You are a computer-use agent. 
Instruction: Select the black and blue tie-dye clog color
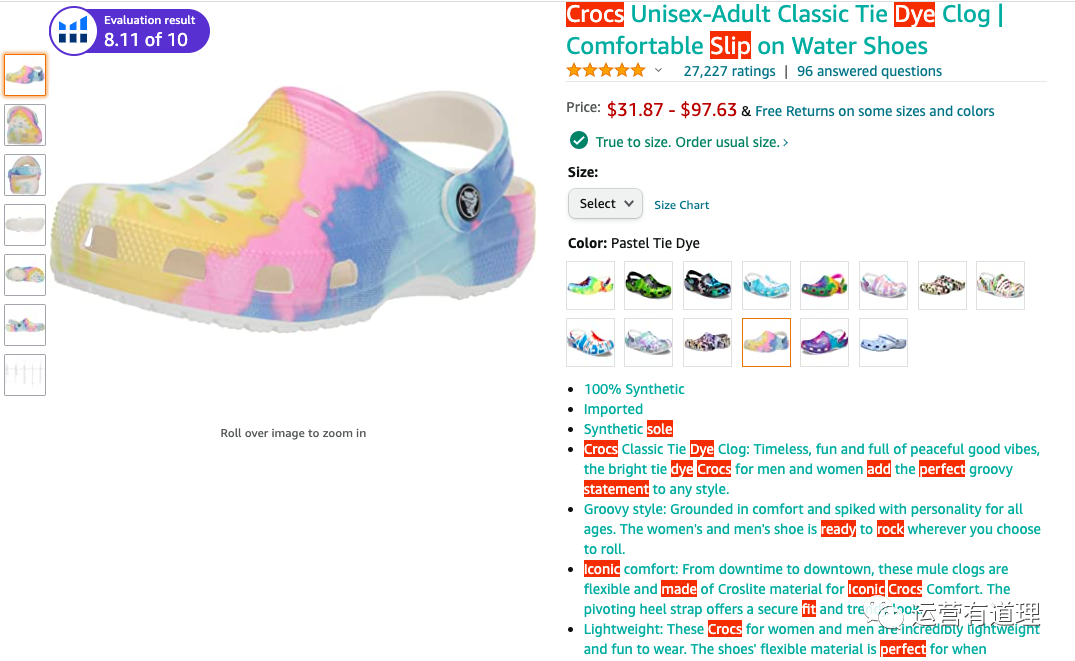point(707,285)
